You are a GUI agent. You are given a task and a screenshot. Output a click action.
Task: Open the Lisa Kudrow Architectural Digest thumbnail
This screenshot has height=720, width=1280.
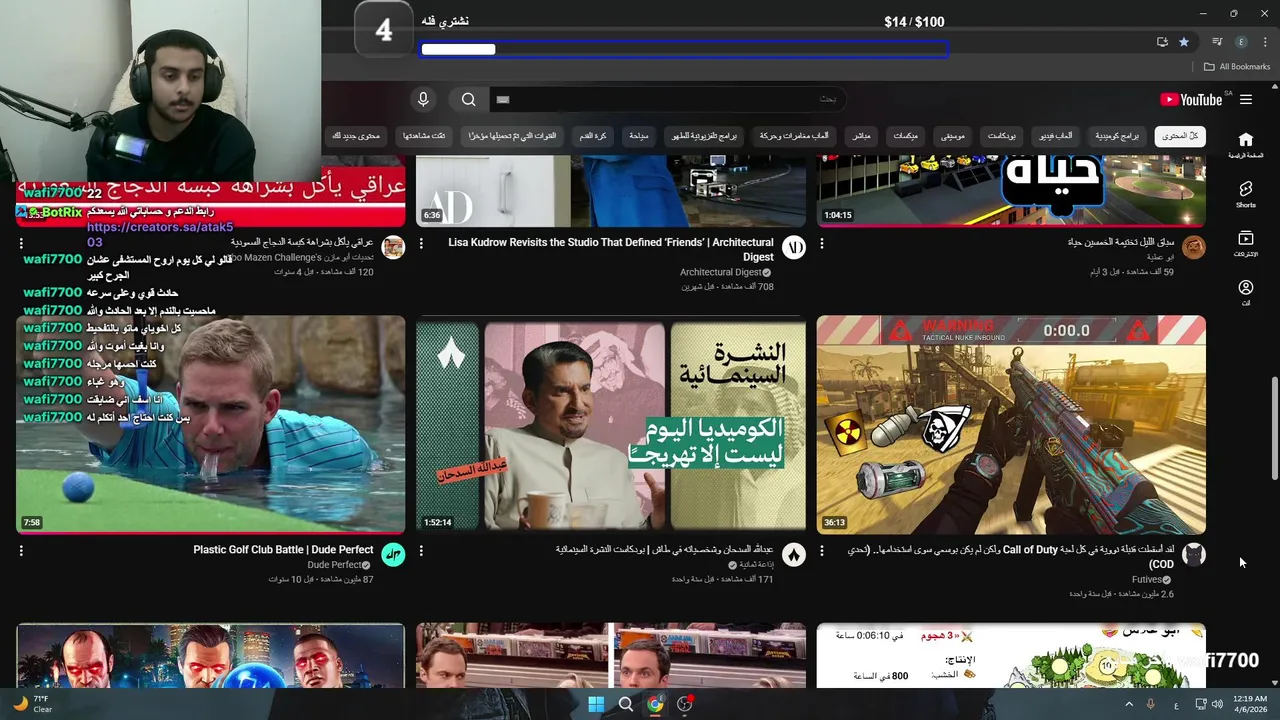611,191
